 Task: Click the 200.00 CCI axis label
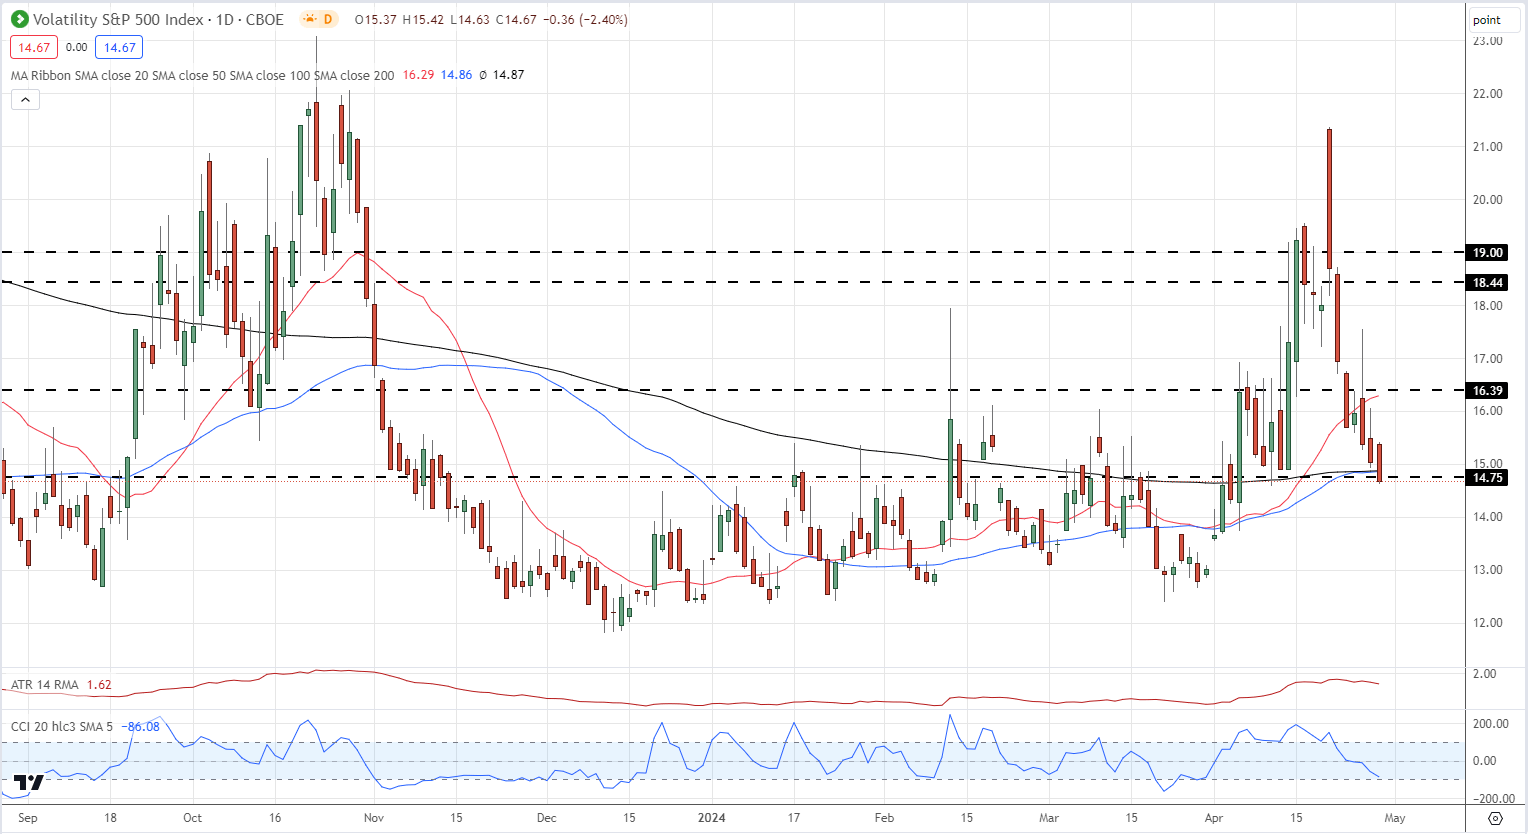point(1491,724)
